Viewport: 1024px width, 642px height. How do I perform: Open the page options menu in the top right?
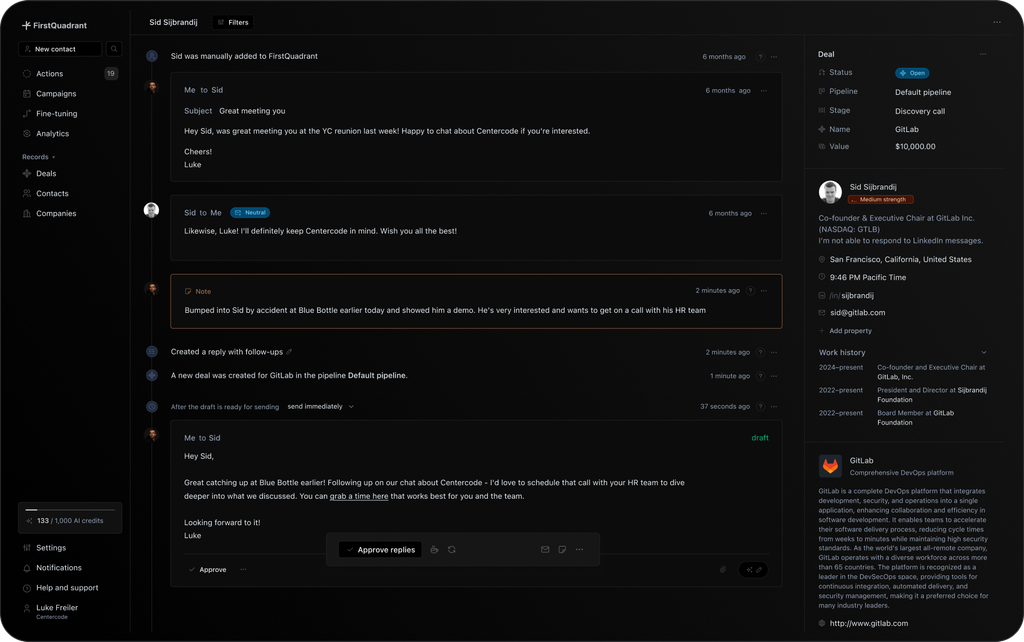(x=997, y=22)
